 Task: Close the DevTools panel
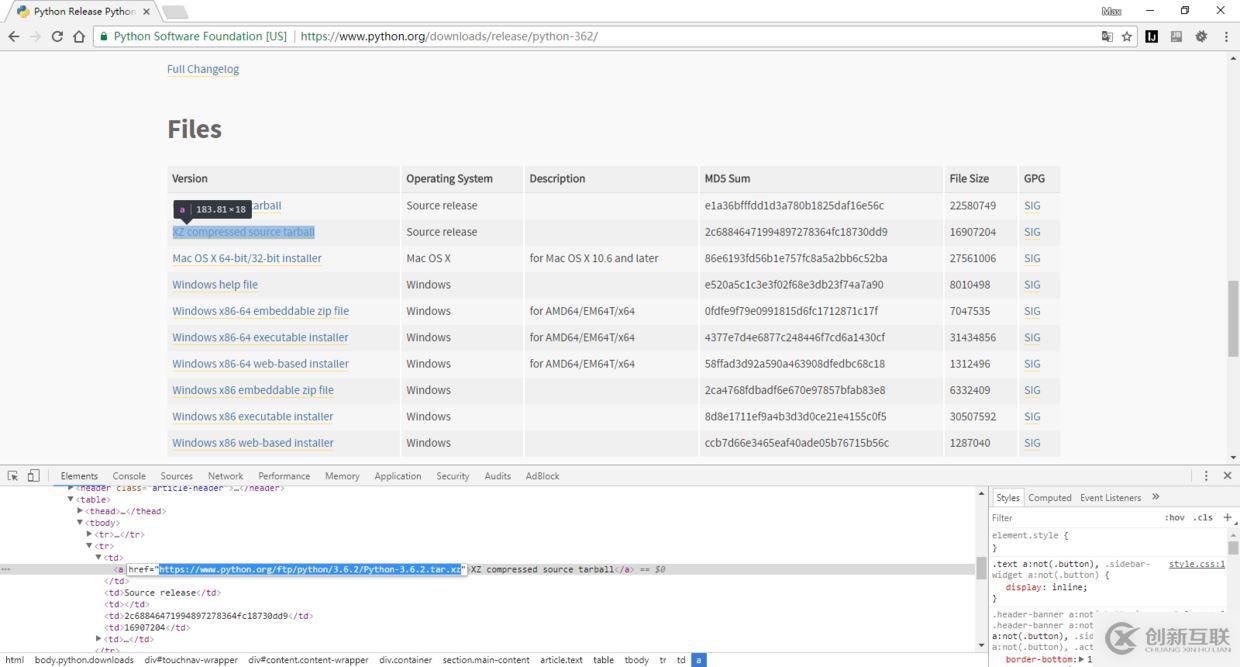pos(1227,476)
